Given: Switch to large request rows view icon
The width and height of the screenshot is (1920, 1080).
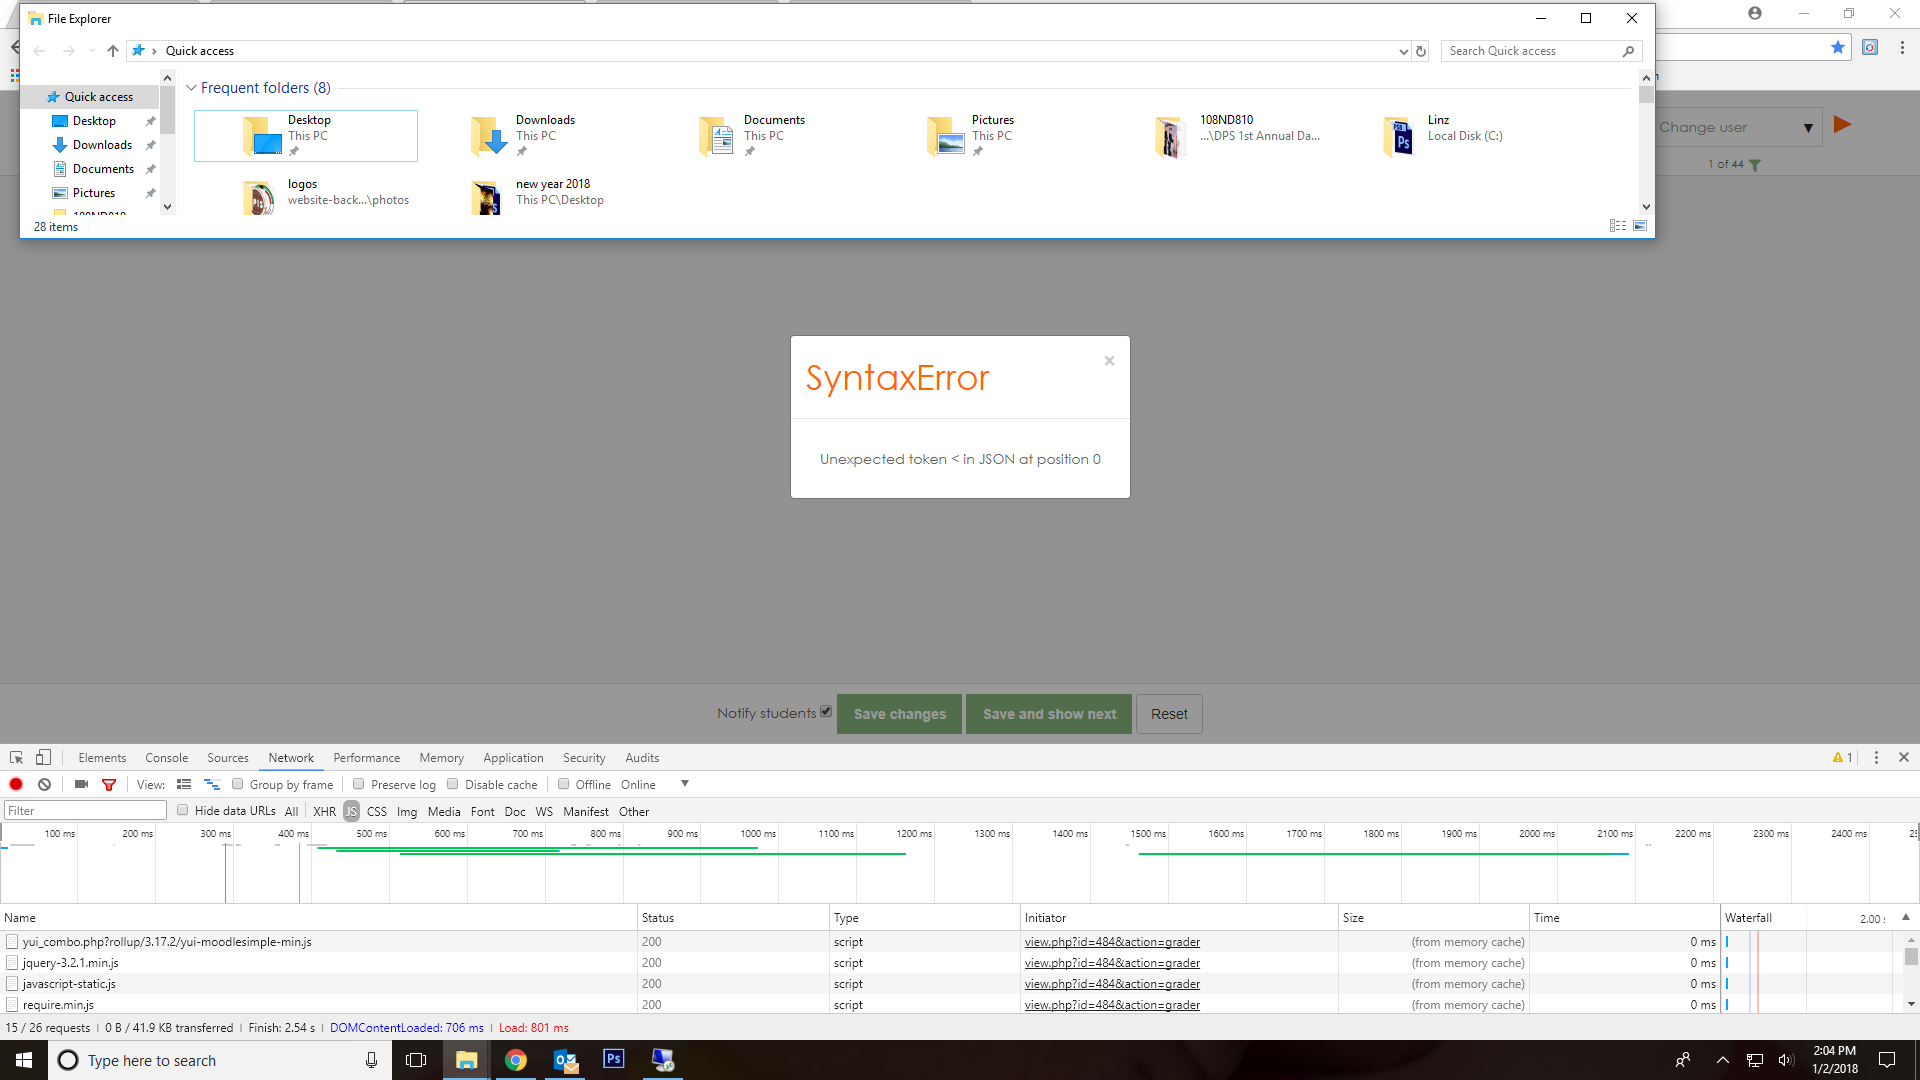Looking at the screenshot, I should (184, 784).
